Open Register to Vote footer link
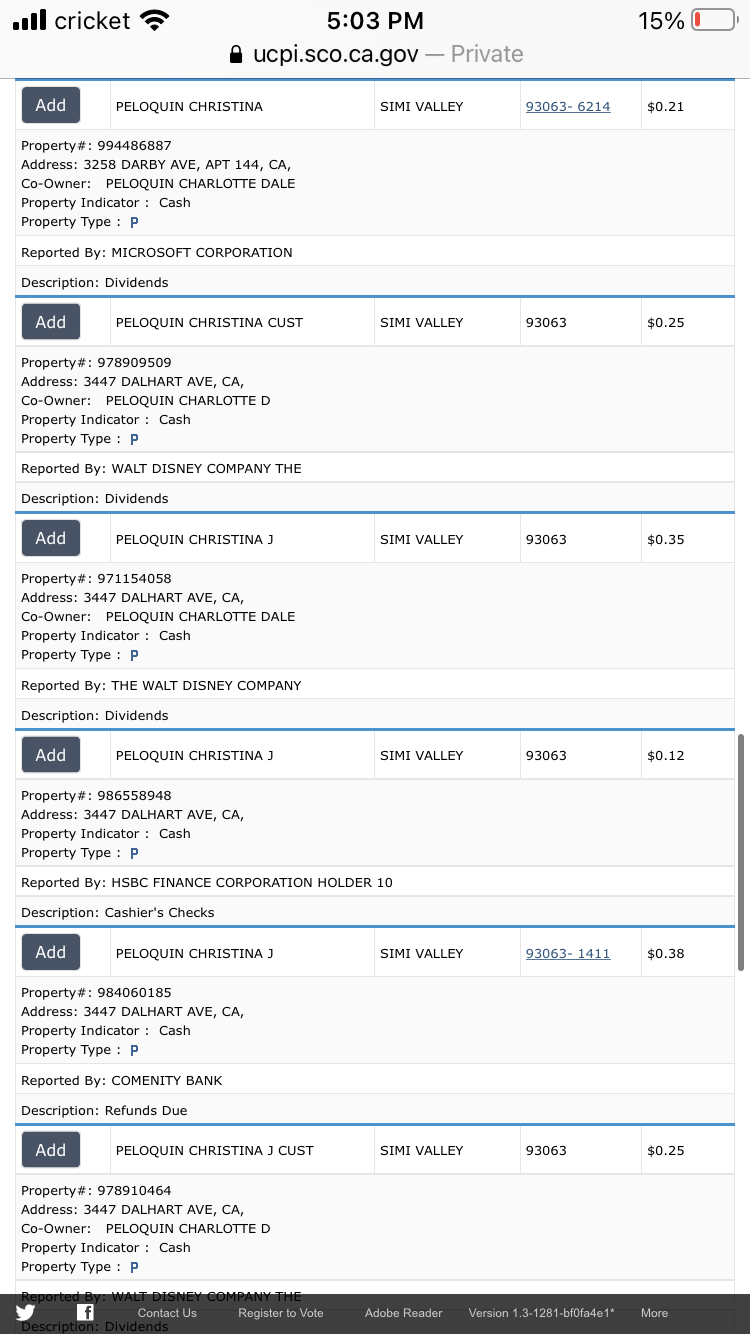Image resolution: width=750 pixels, height=1334 pixels. (x=281, y=1313)
